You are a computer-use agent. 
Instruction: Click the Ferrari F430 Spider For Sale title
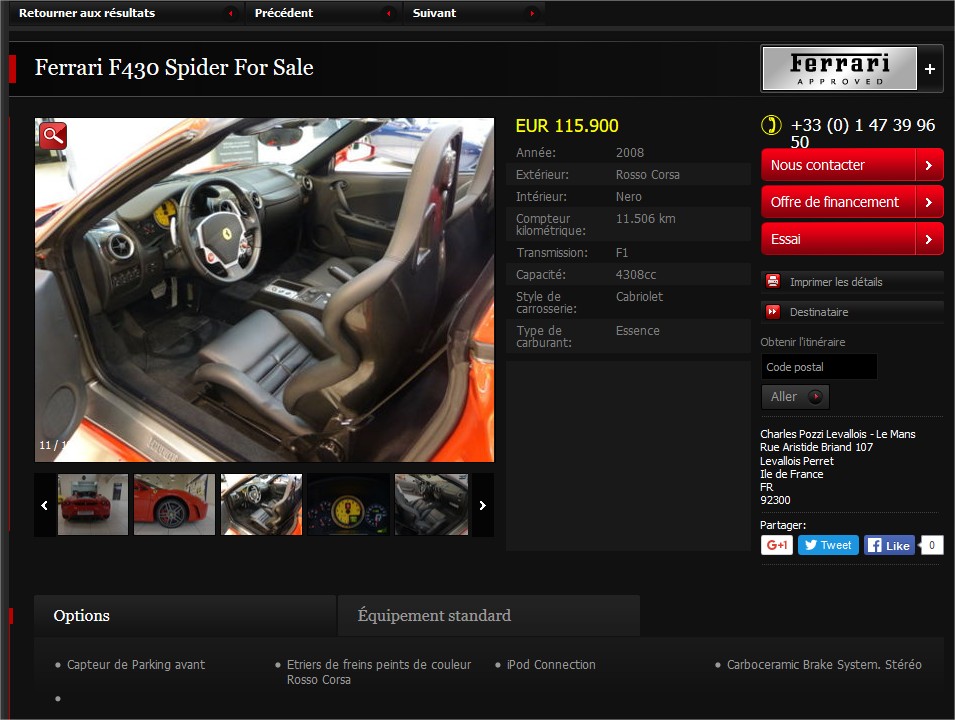click(174, 67)
